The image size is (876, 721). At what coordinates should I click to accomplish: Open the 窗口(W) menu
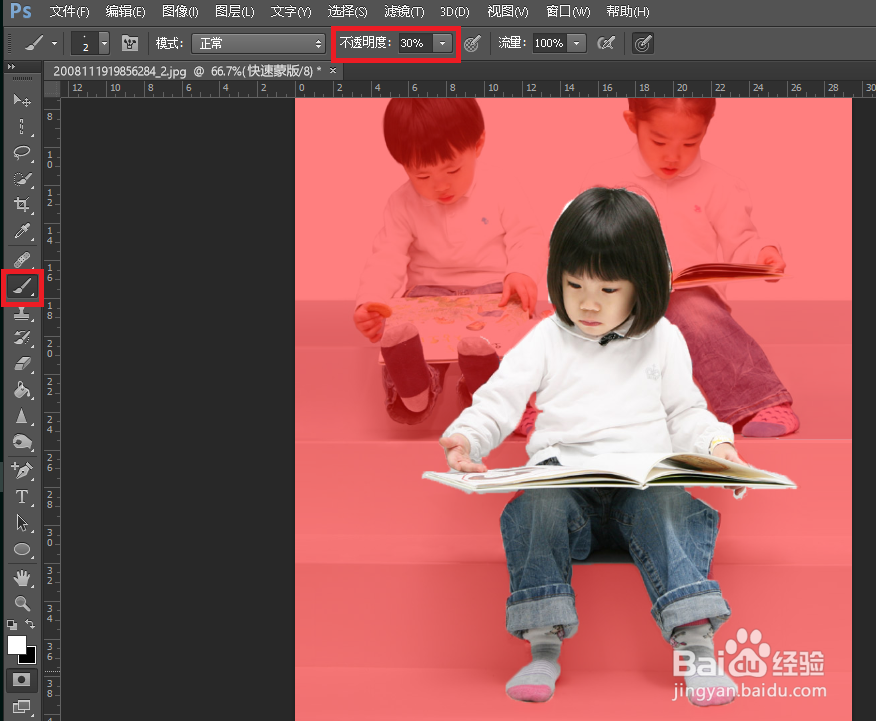pos(568,11)
